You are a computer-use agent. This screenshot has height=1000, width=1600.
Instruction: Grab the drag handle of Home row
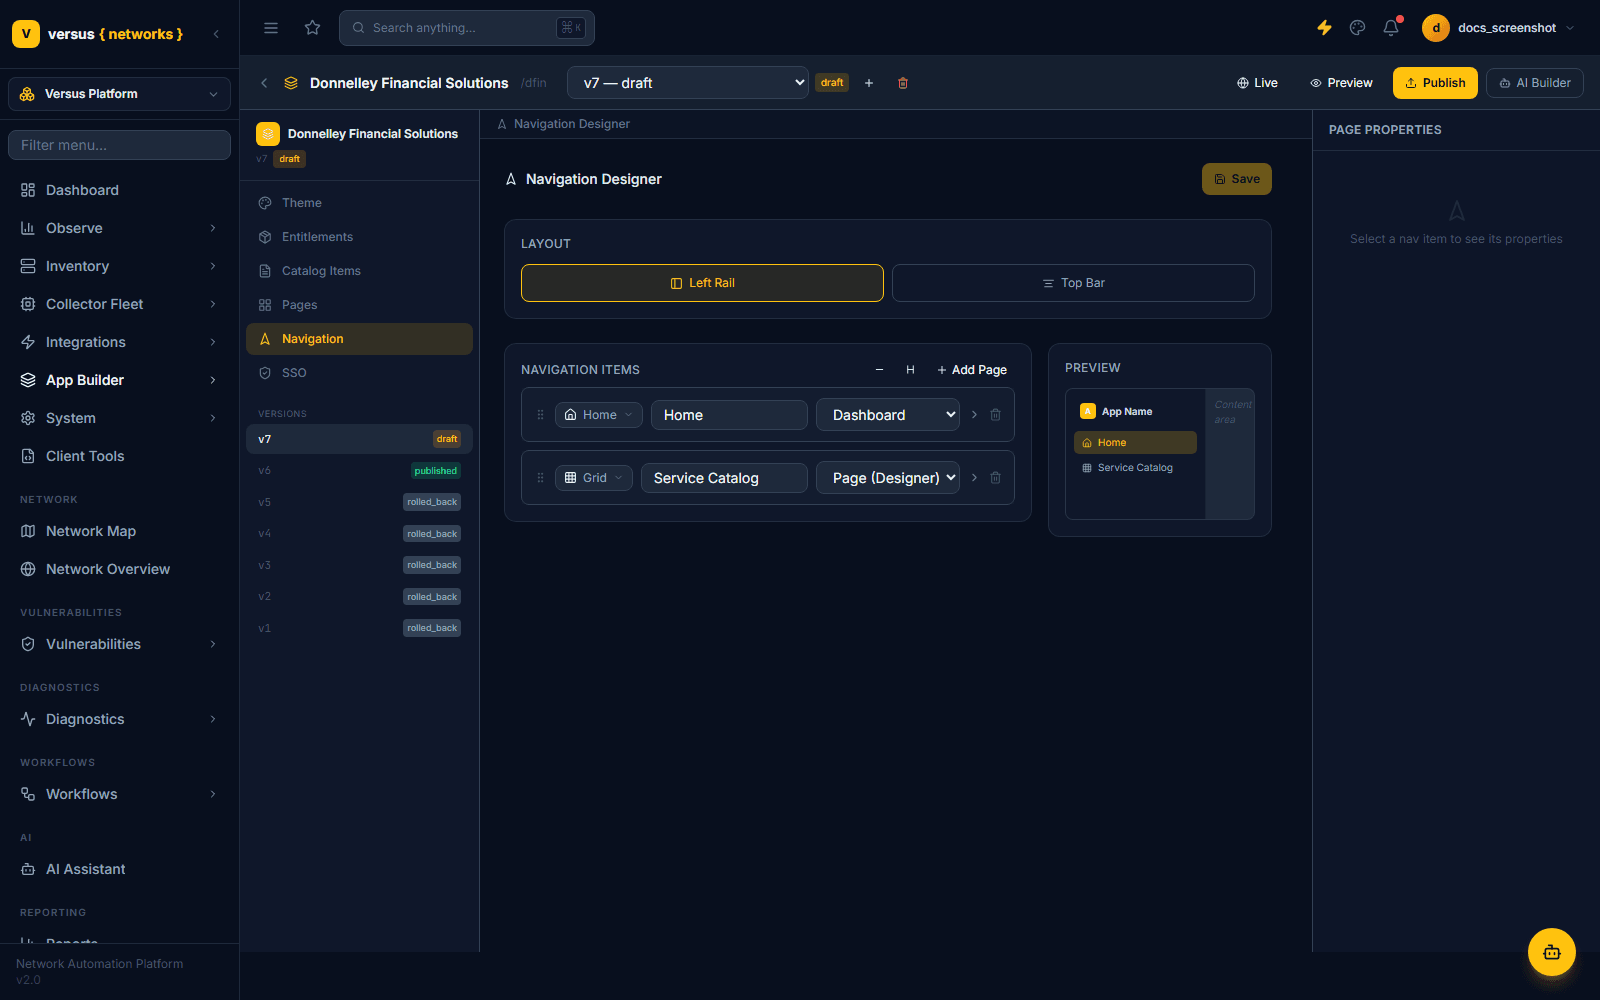coord(540,415)
